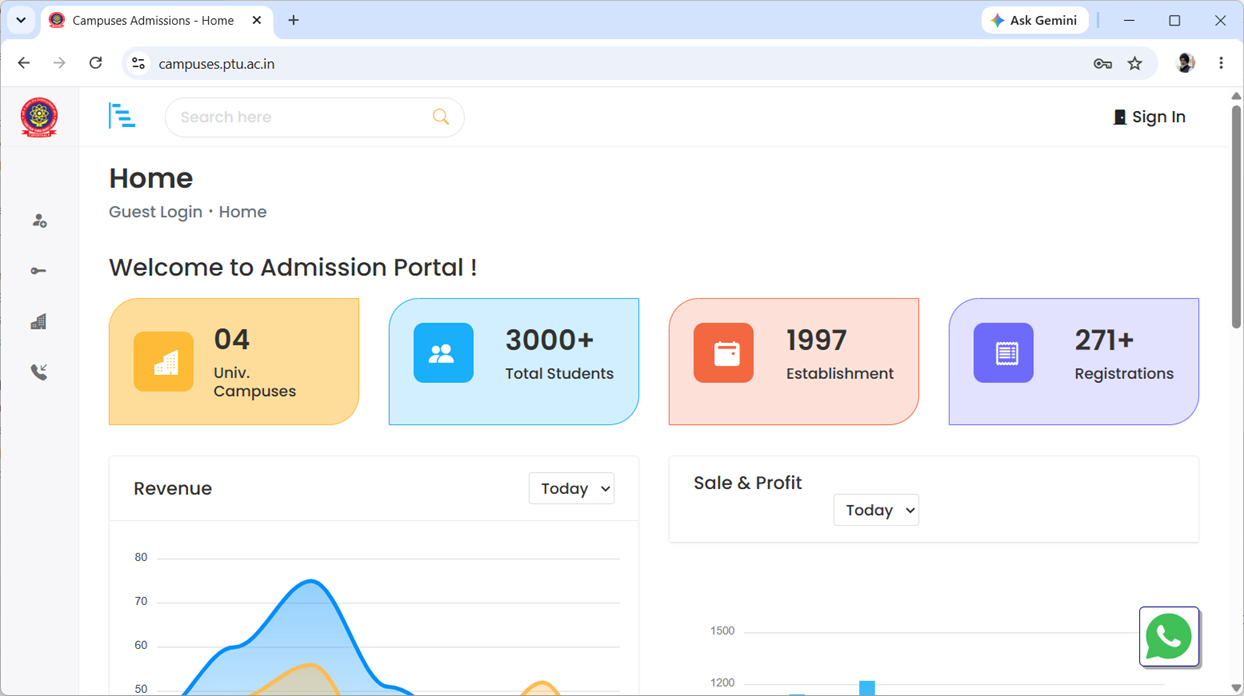The image size is (1244, 696).
Task: Click the browser forward arrow
Action: tap(59, 63)
